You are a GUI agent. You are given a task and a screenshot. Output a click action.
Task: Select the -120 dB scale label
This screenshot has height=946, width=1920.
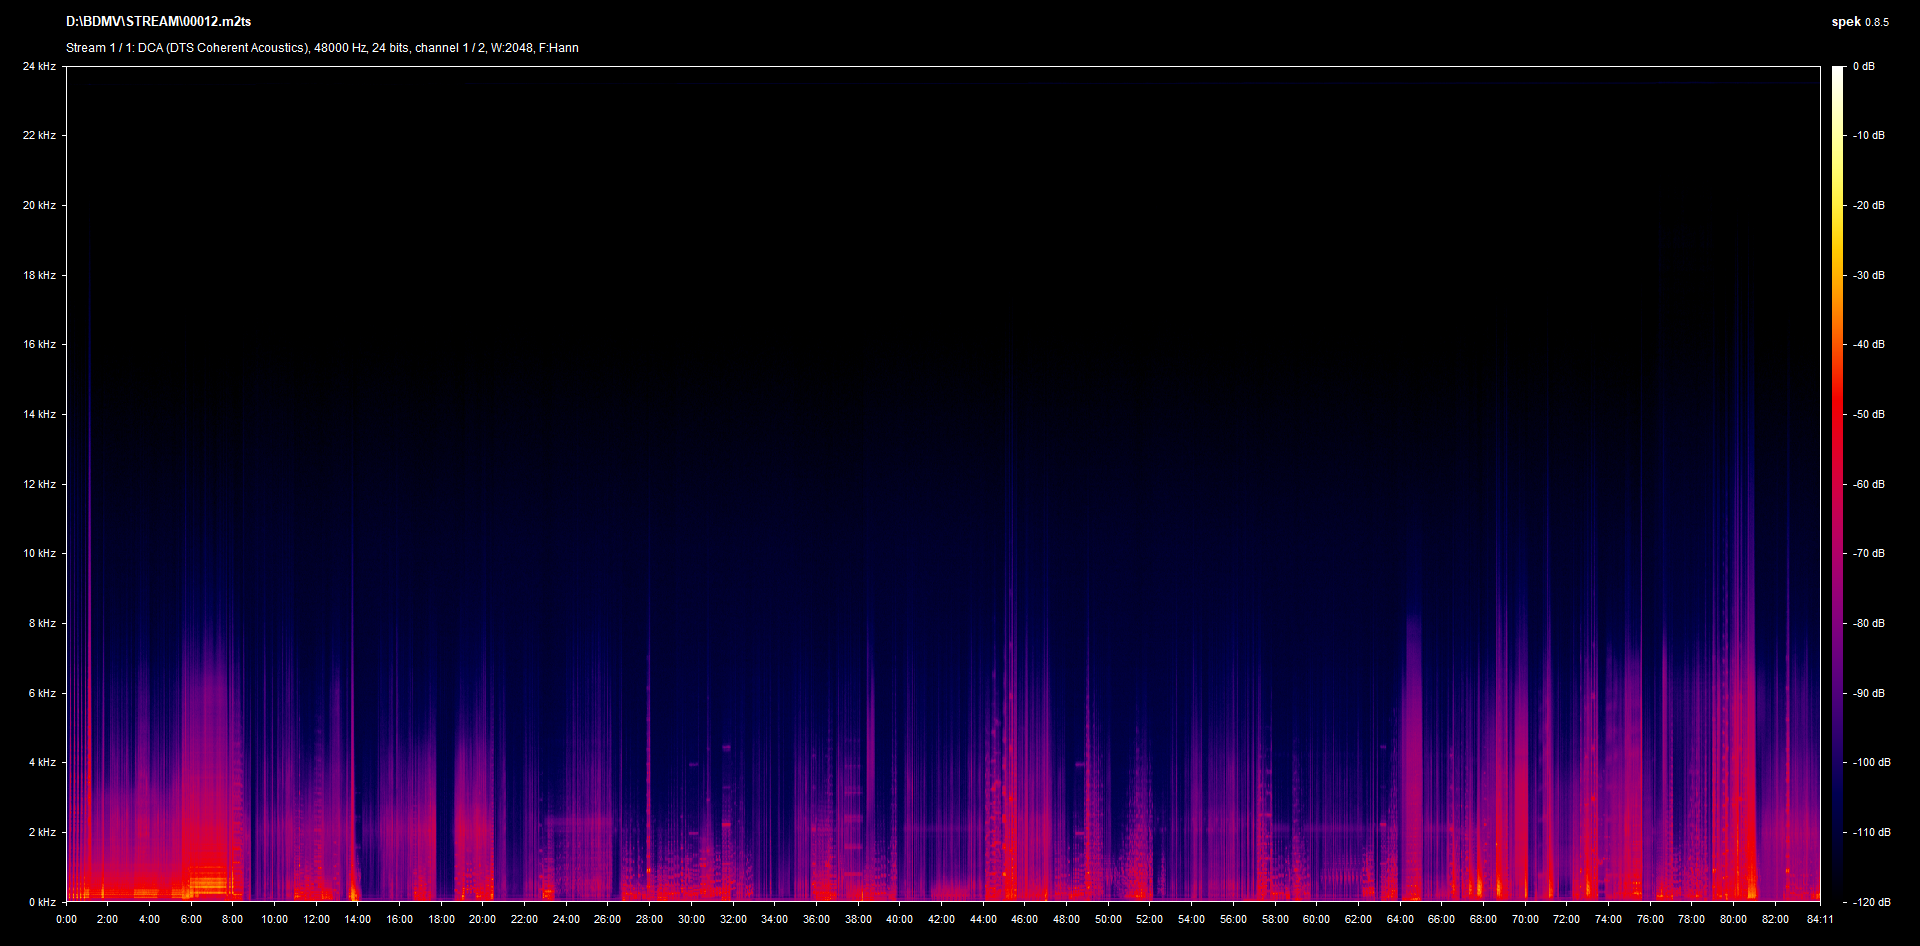[1870, 902]
